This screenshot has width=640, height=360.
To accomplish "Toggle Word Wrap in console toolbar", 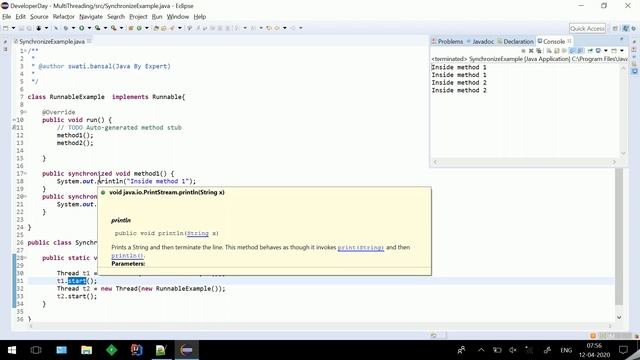I will point(563,51).
